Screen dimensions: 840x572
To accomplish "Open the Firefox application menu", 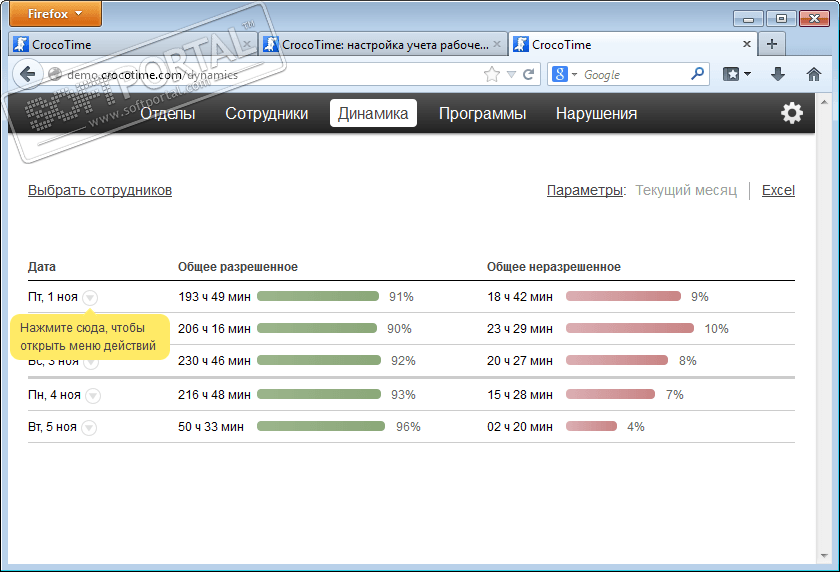I will click(55, 13).
